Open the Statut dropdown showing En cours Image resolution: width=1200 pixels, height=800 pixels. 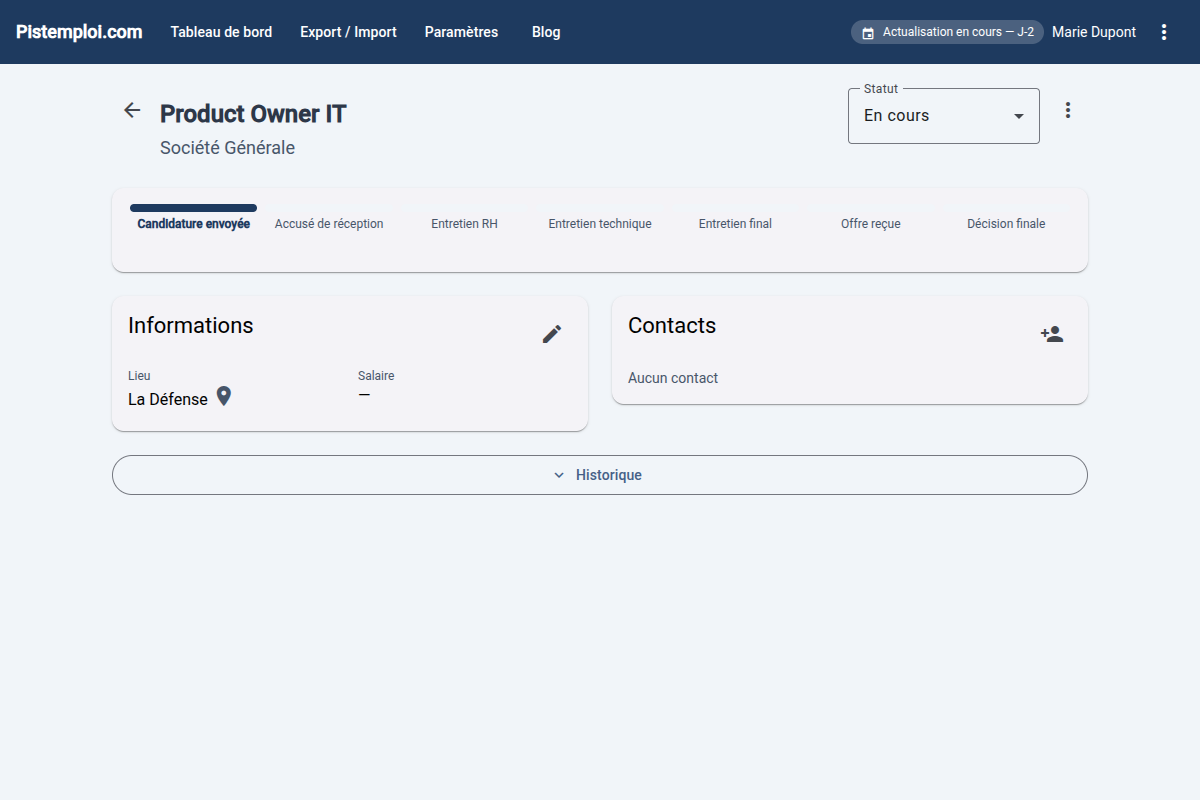(943, 116)
